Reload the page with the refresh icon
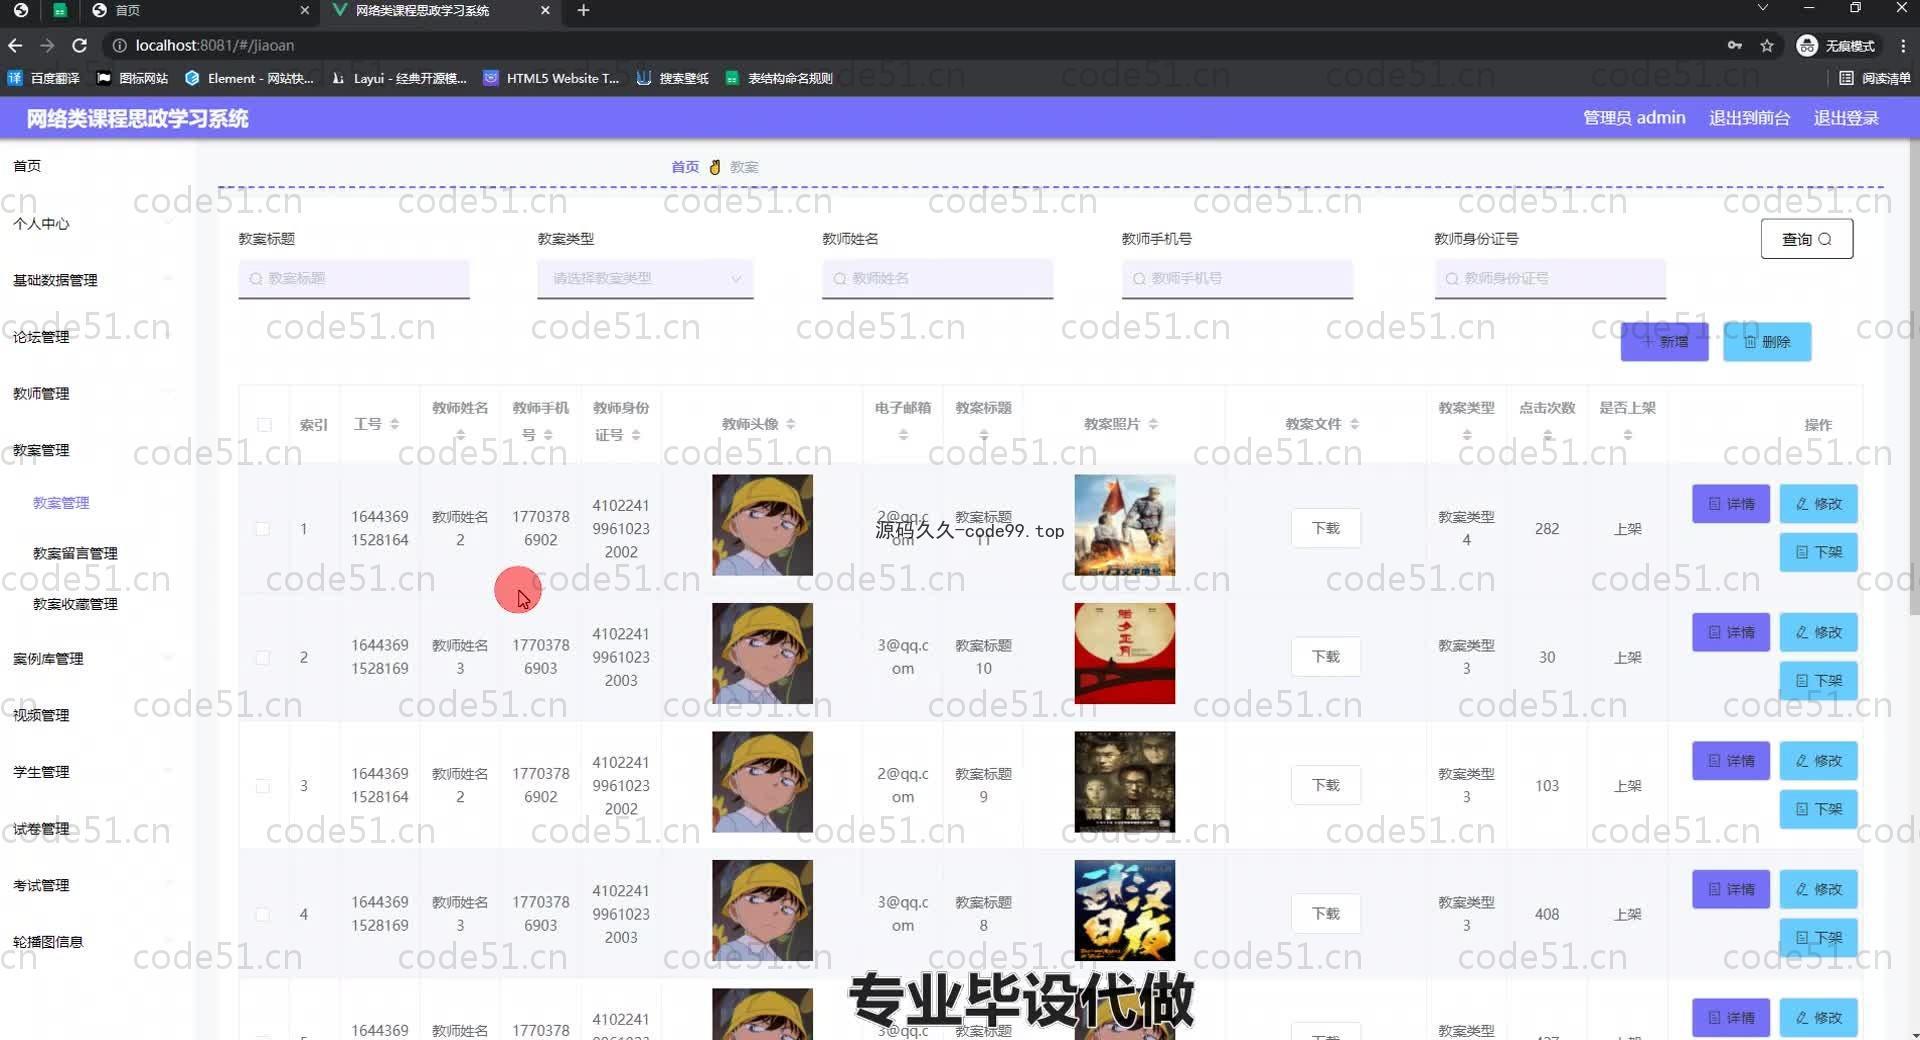The height and width of the screenshot is (1040, 1920). [80, 45]
